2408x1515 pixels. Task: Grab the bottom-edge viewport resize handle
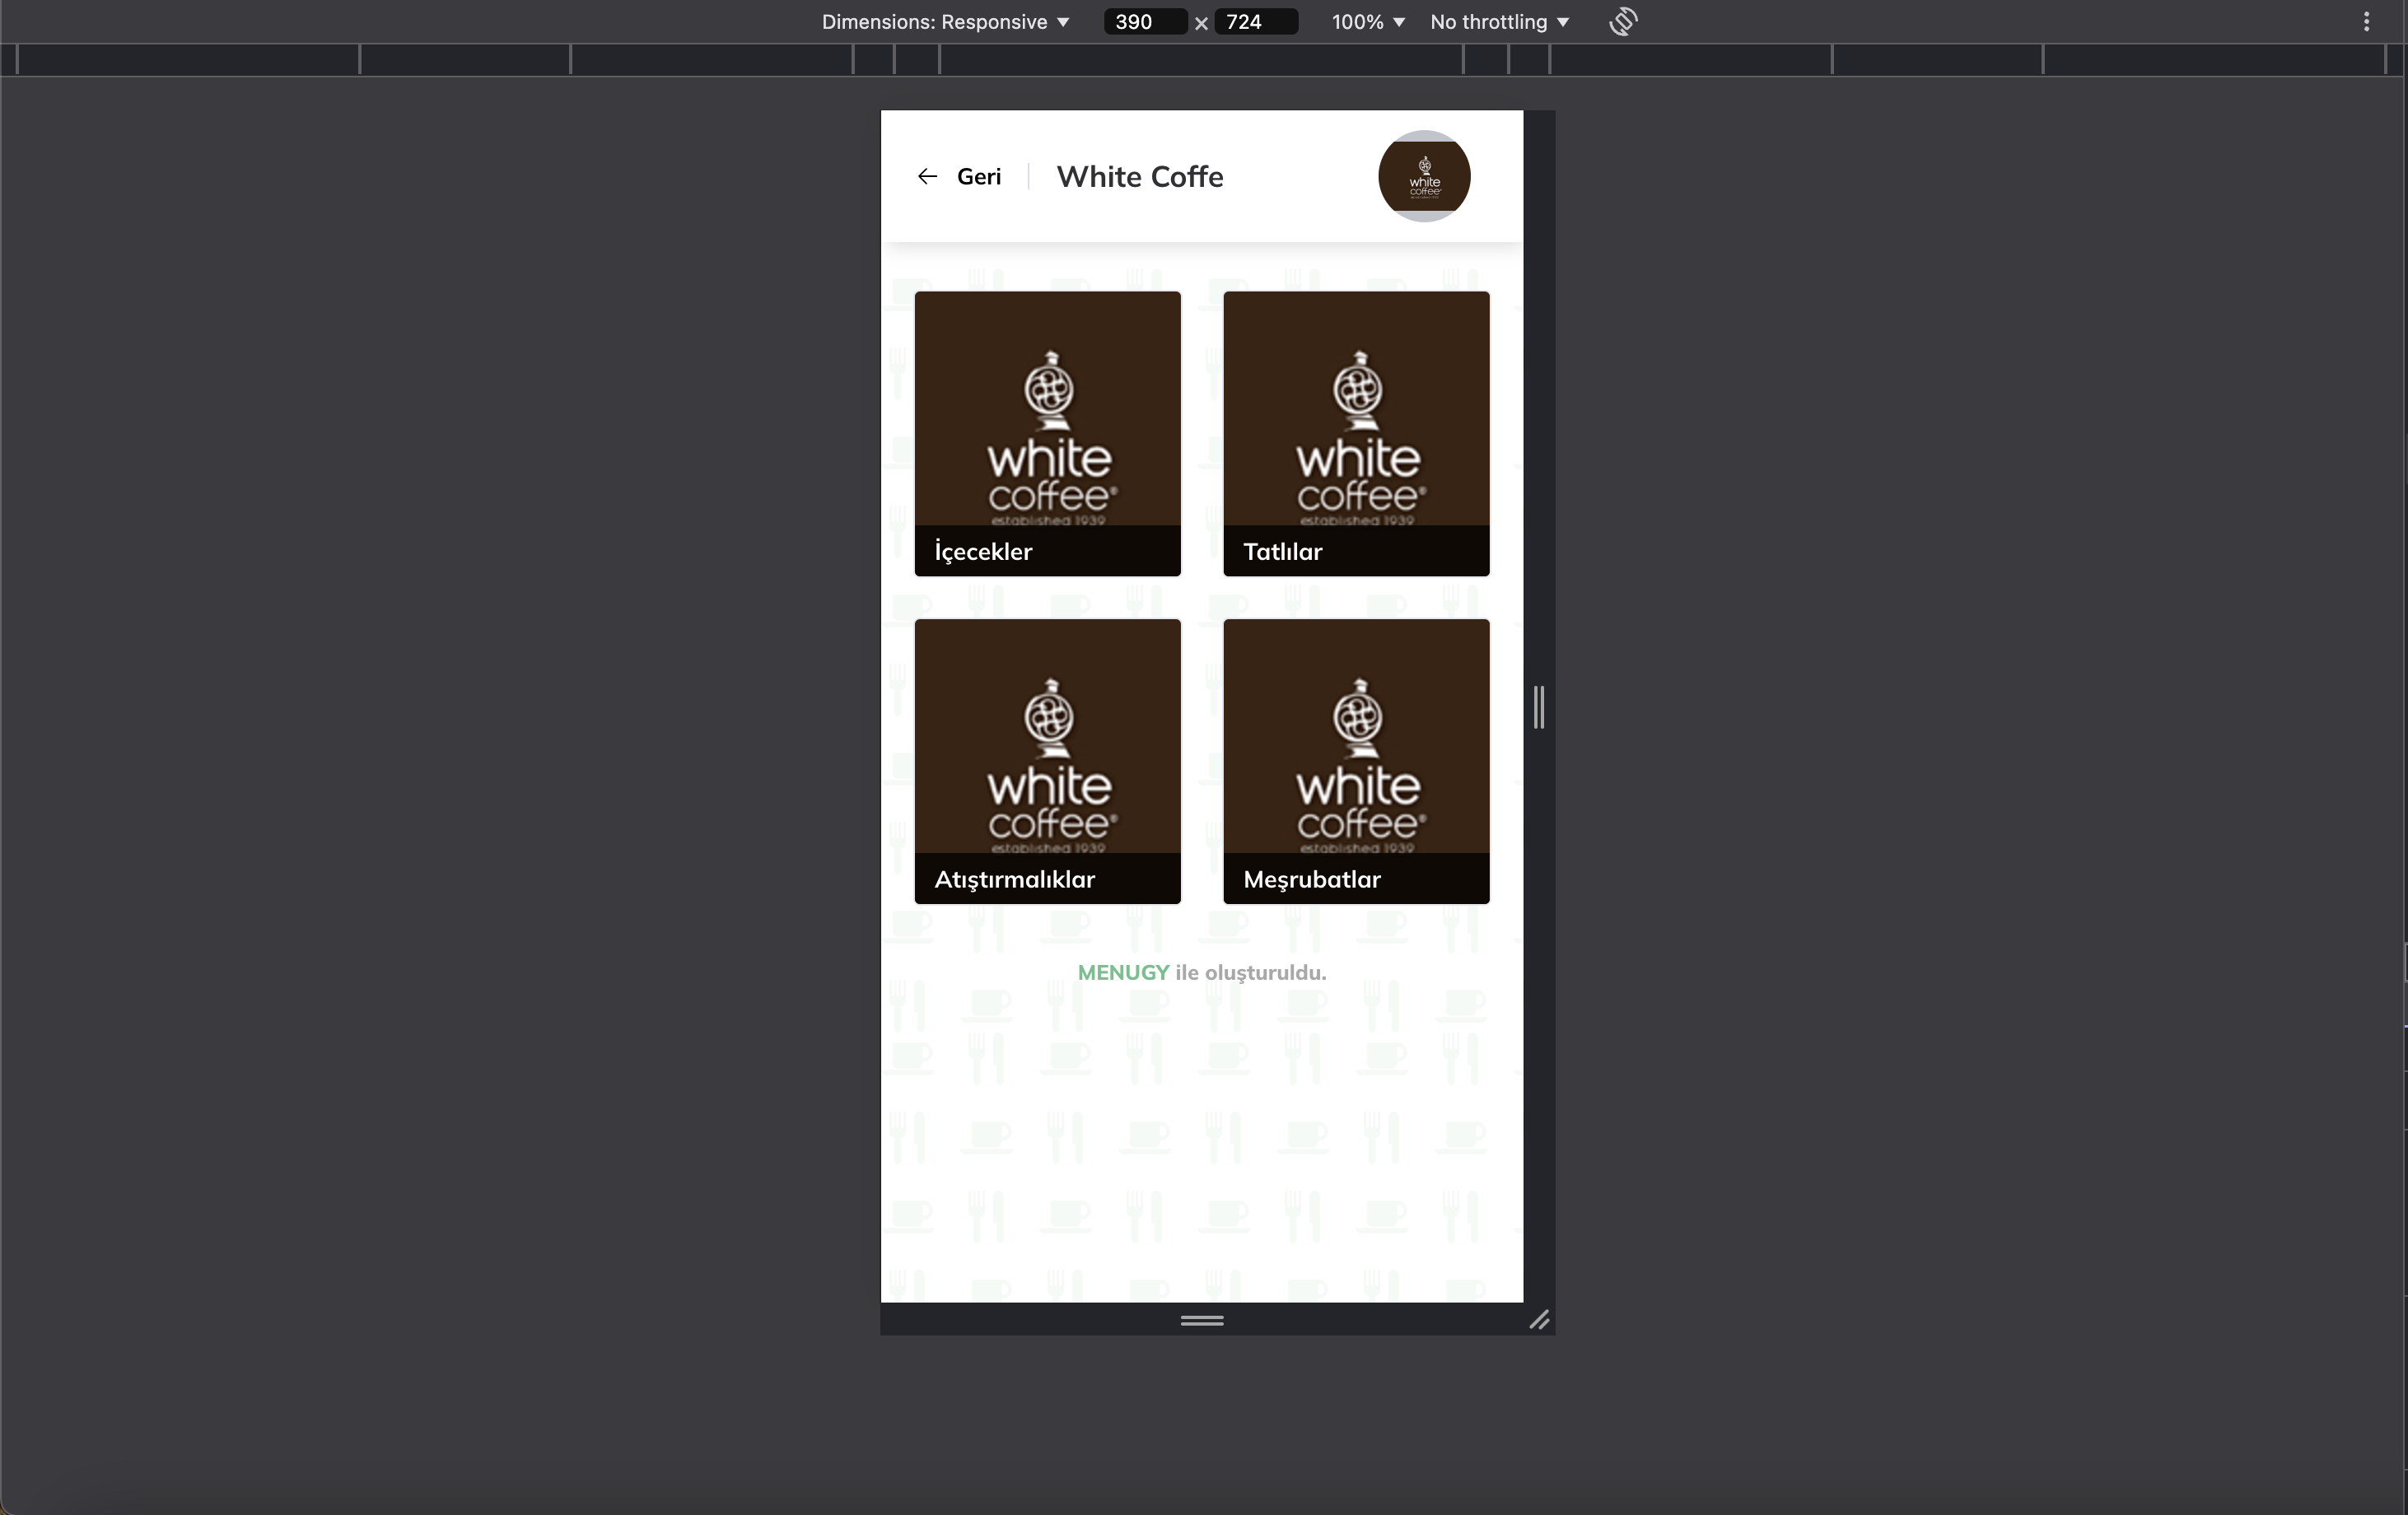(1202, 1320)
